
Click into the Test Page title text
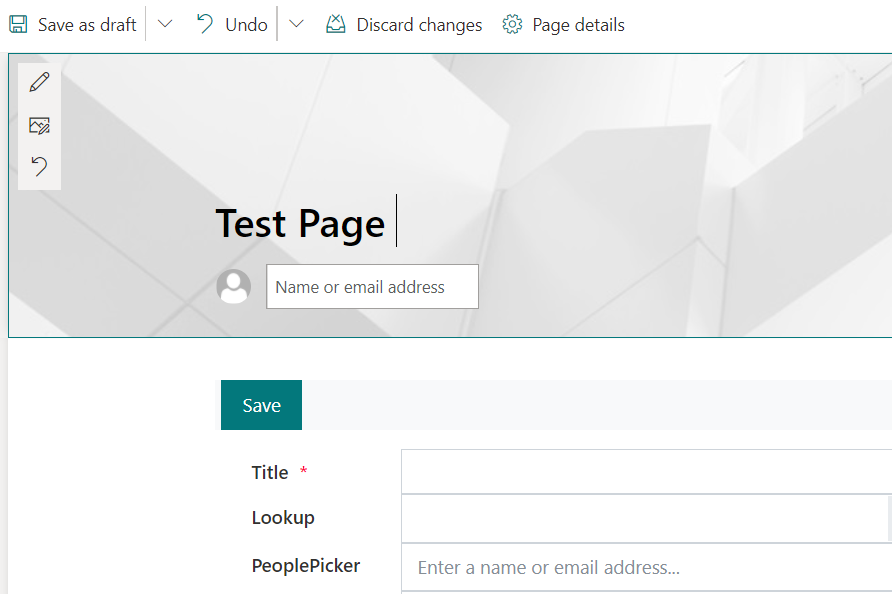tap(300, 223)
